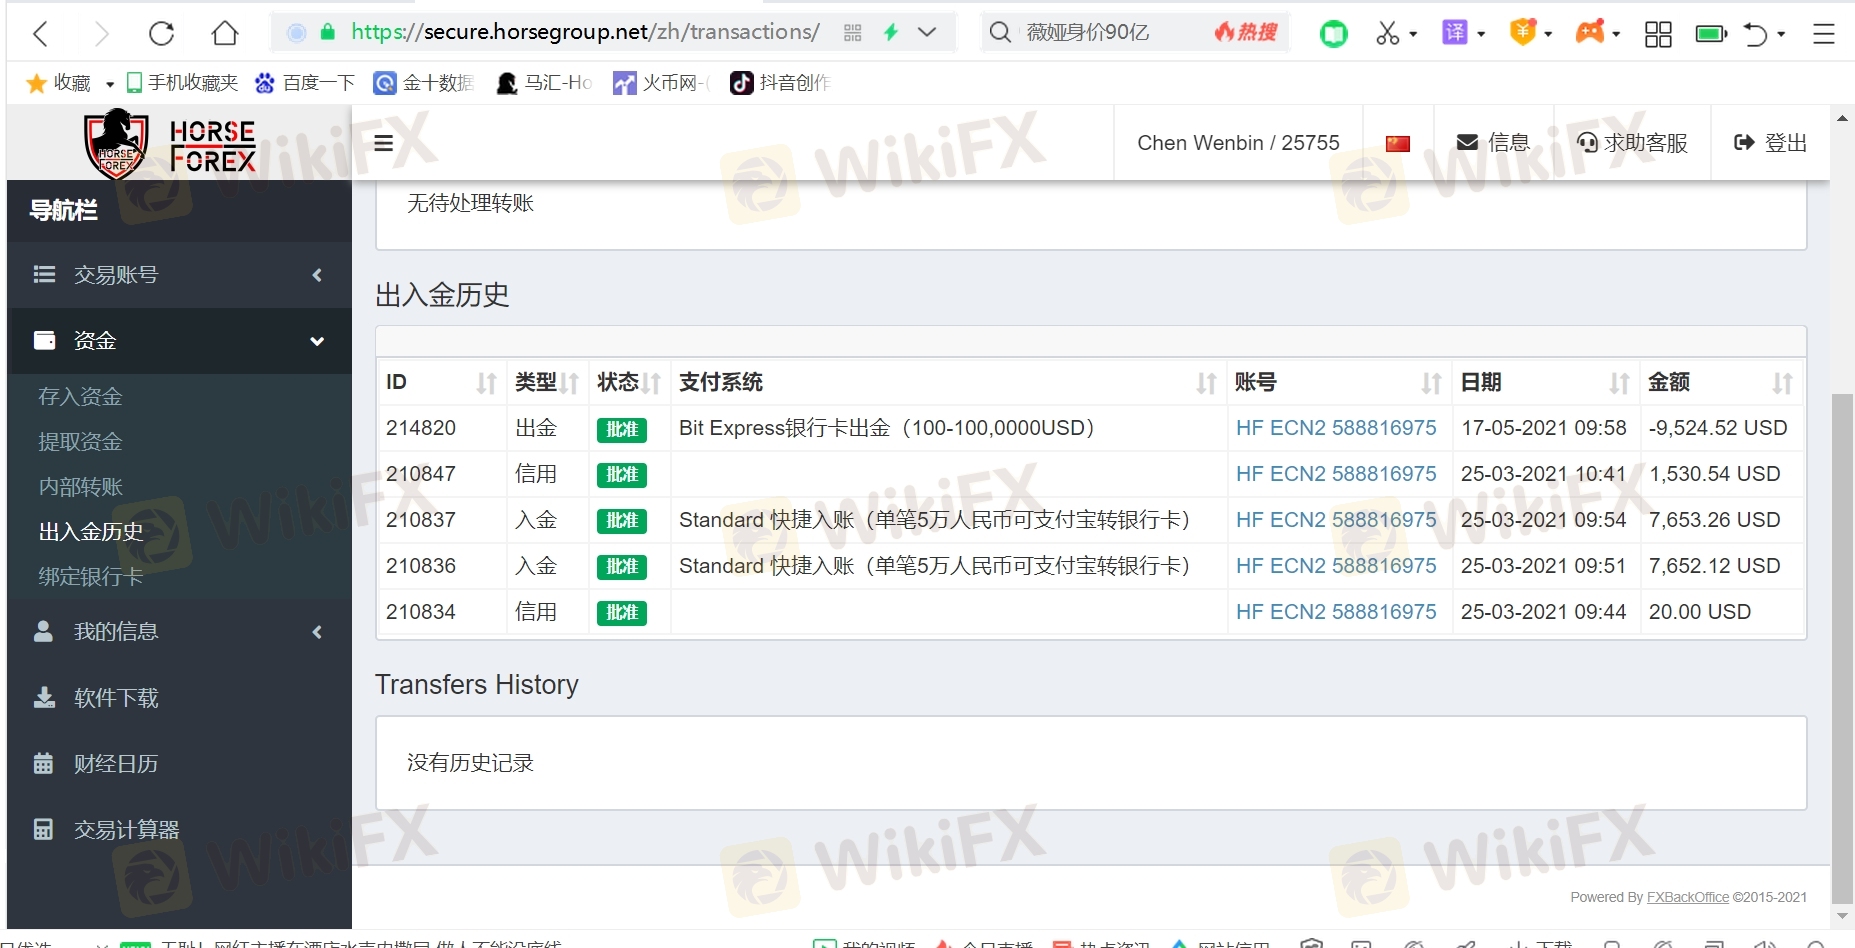Screen dimensions: 1855x948
Task: Select 提取资金 withdrawal menu item
Action: click(80, 442)
